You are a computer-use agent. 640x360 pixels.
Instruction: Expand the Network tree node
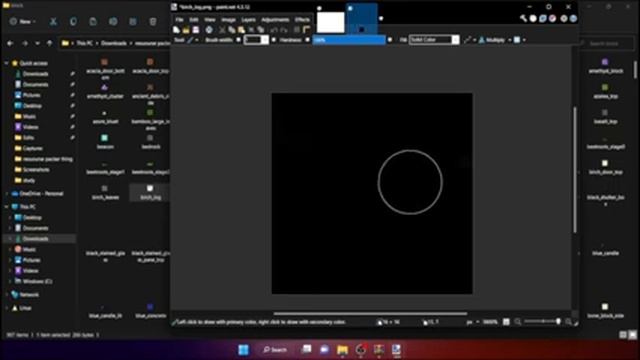[x=7, y=295]
